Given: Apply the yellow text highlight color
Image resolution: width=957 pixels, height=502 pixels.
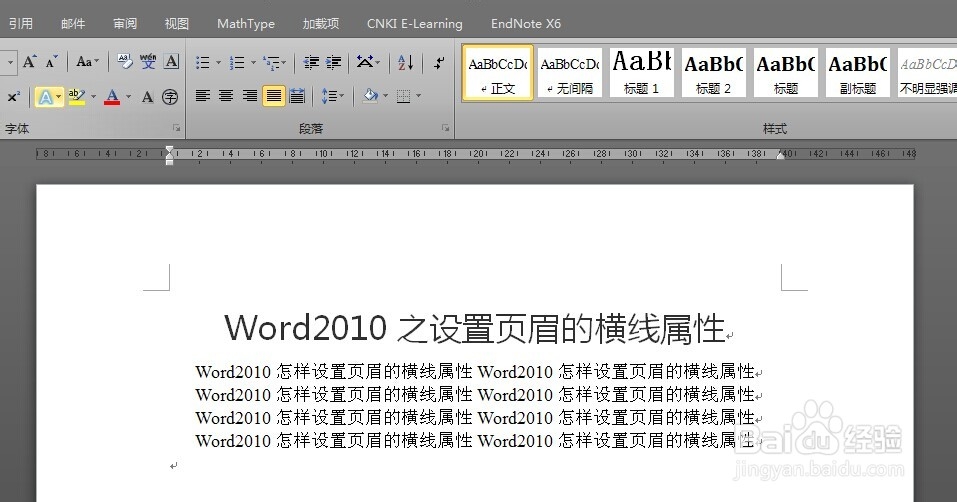Looking at the screenshot, I should tap(77, 96).
